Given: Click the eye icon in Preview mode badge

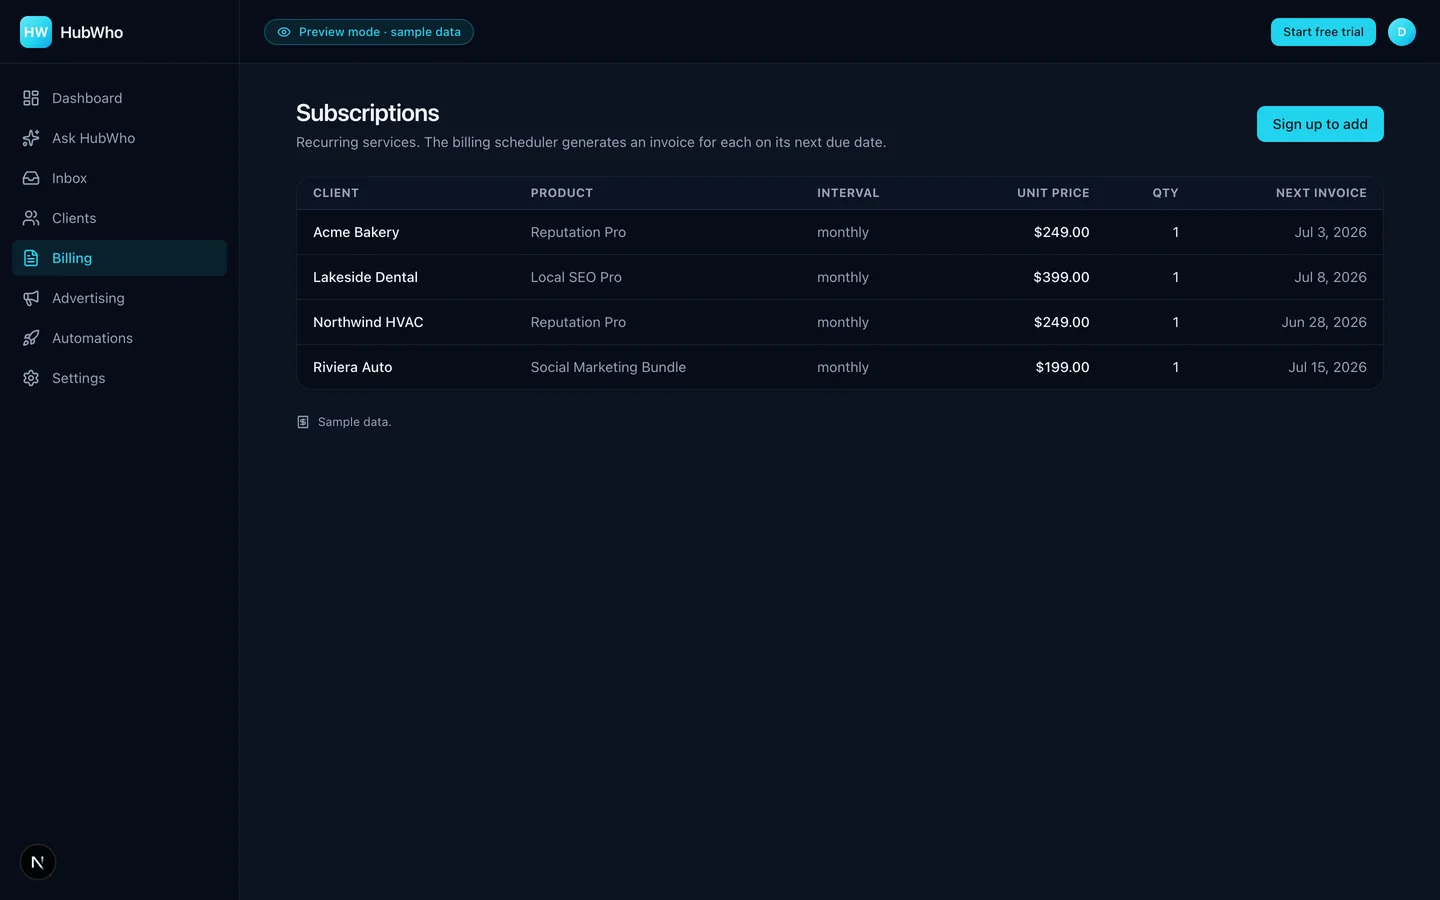Looking at the screenshot, I should (284, 32).
